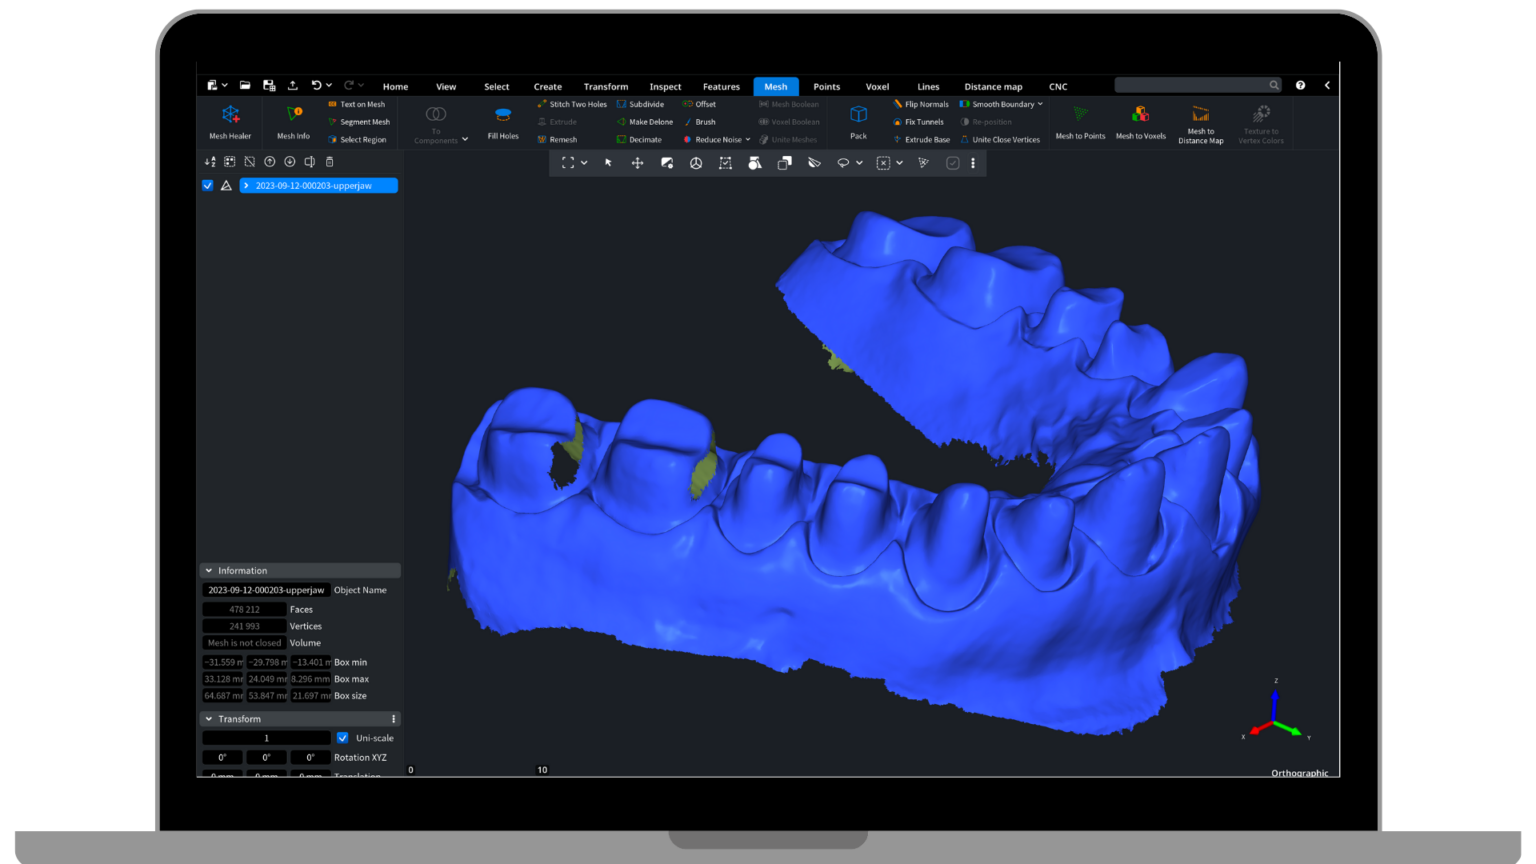Select the Decimate tool
The width and height of the screenshot is (1536, 864).
[x=644, y=139]
